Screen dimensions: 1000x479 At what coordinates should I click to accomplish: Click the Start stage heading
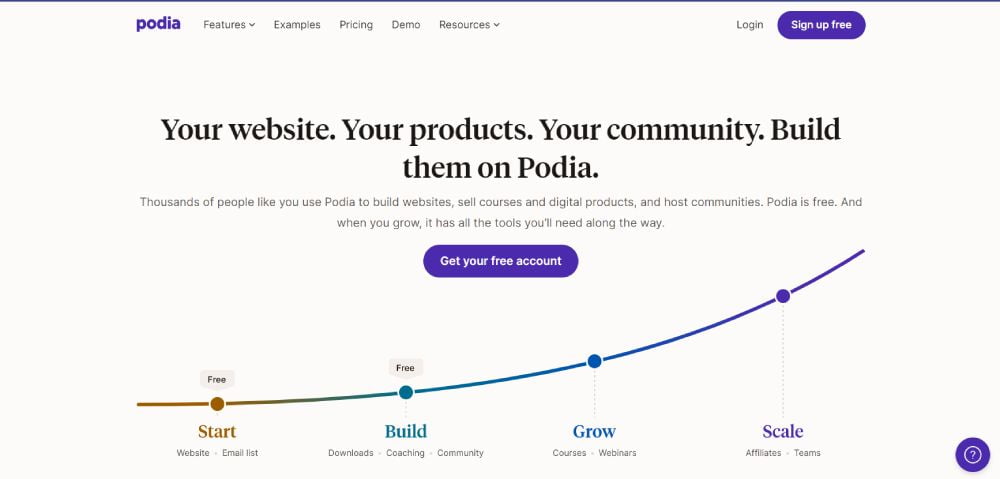coord(217,432)
